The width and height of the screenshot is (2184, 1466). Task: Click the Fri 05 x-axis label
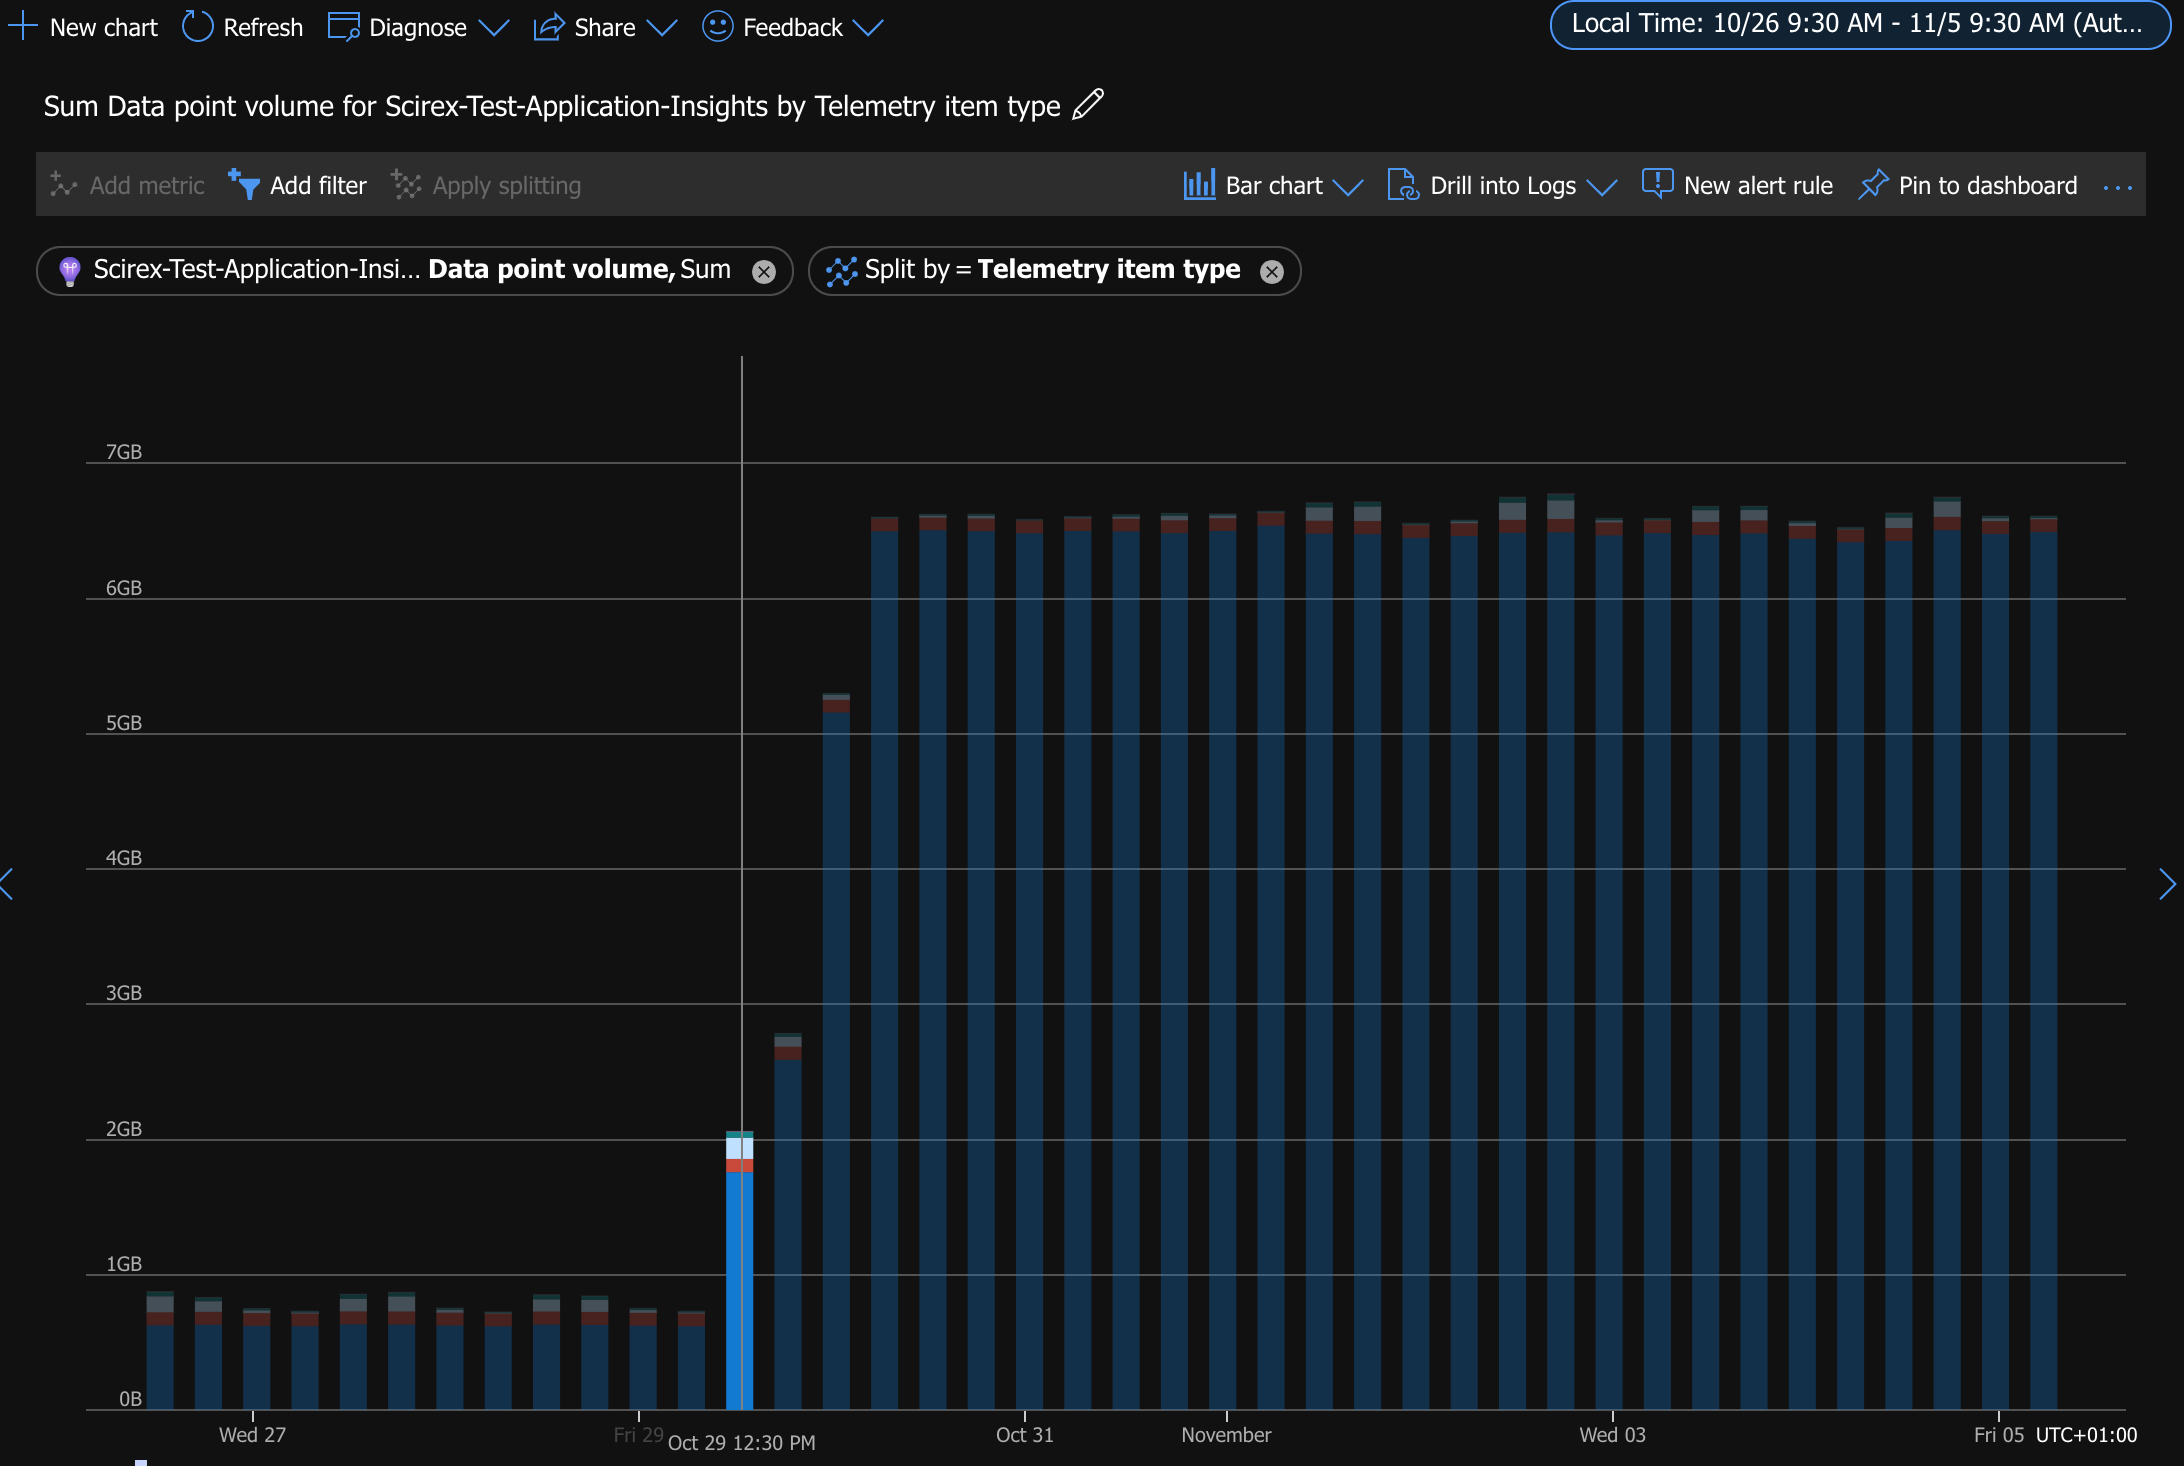point(1998,1434)
